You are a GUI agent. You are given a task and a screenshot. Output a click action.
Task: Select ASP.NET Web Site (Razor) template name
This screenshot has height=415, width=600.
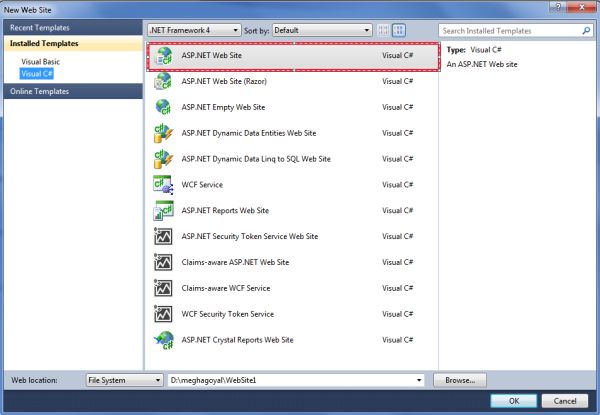pyautogui.click(x=224, y=81)
